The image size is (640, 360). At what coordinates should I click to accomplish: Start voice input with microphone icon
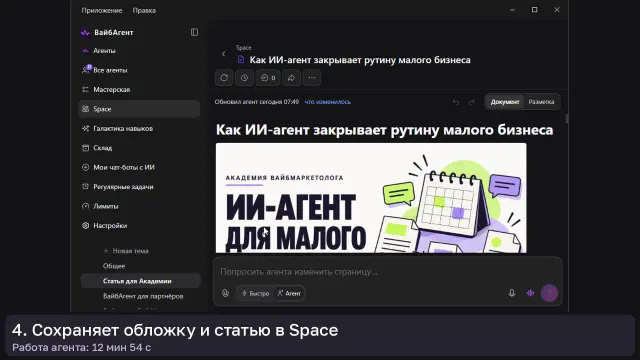tap(512, 293)
